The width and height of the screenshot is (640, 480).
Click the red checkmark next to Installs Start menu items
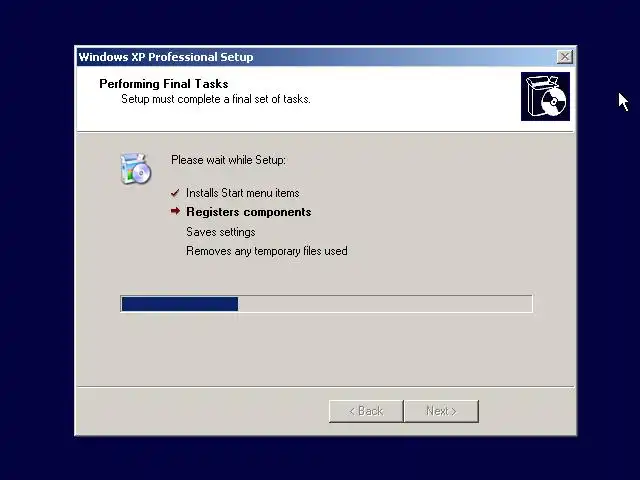pyautogui.click(x=175, y=193)
